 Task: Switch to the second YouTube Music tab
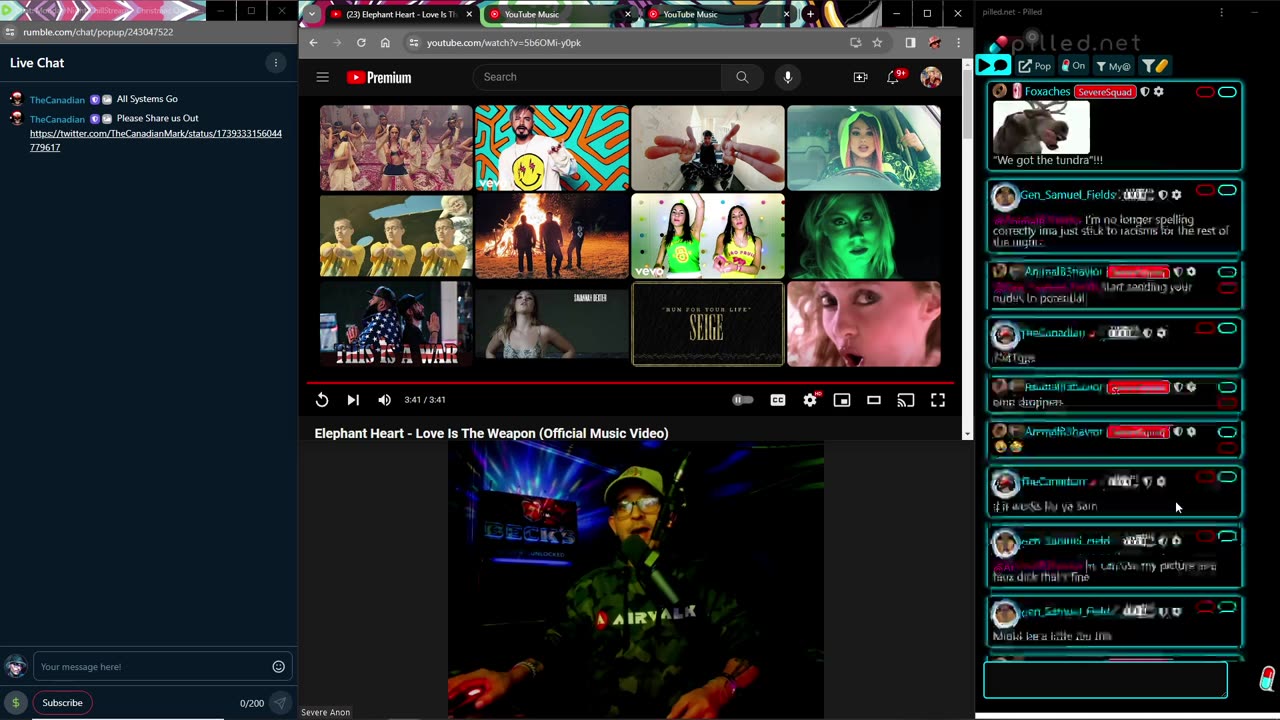(716, 15)
